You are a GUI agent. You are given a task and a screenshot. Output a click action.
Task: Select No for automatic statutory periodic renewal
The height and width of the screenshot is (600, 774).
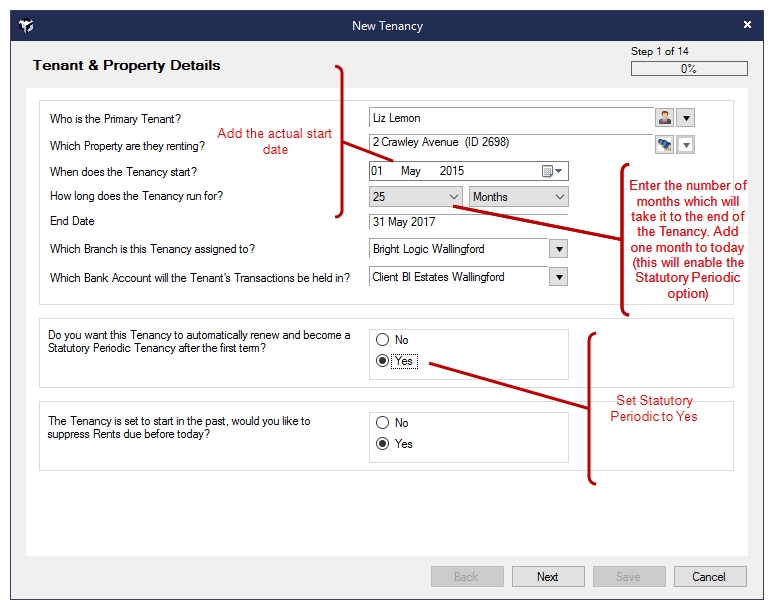383,339
